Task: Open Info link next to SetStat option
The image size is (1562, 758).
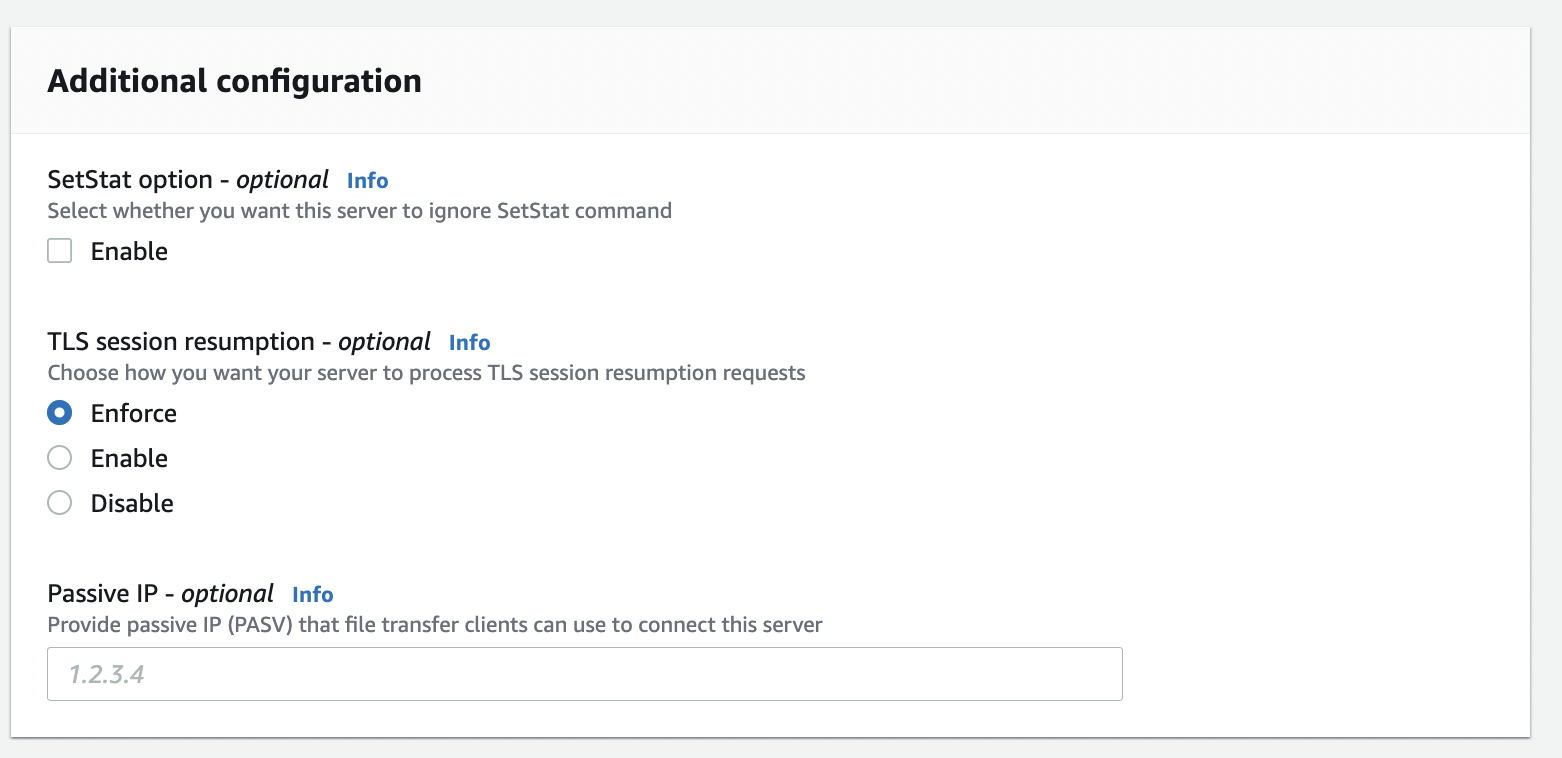Action: click(367, 180)
